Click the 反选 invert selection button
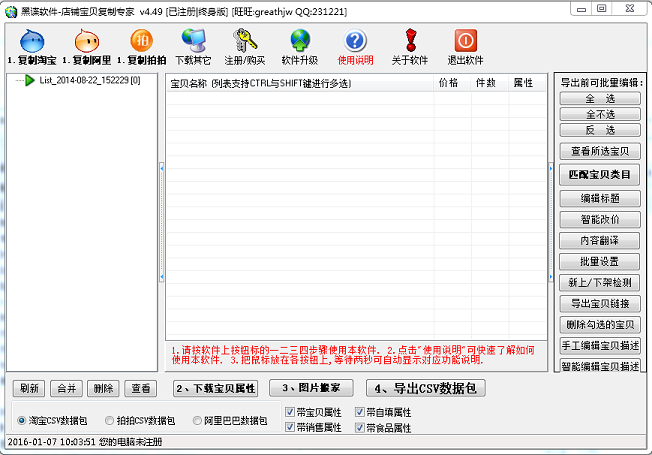The image size is (652, 455). (600, 130)
